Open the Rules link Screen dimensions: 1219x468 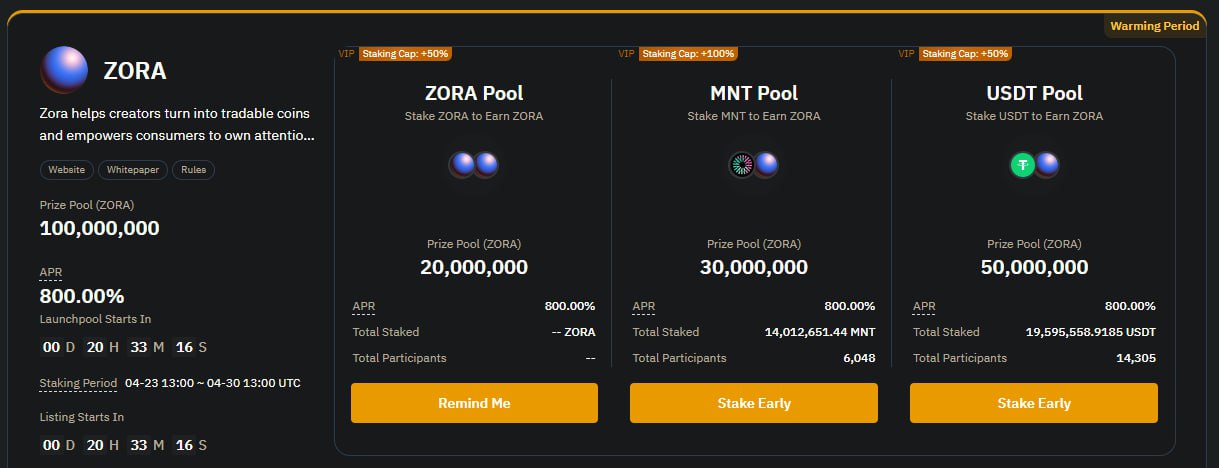pos(193,170)
